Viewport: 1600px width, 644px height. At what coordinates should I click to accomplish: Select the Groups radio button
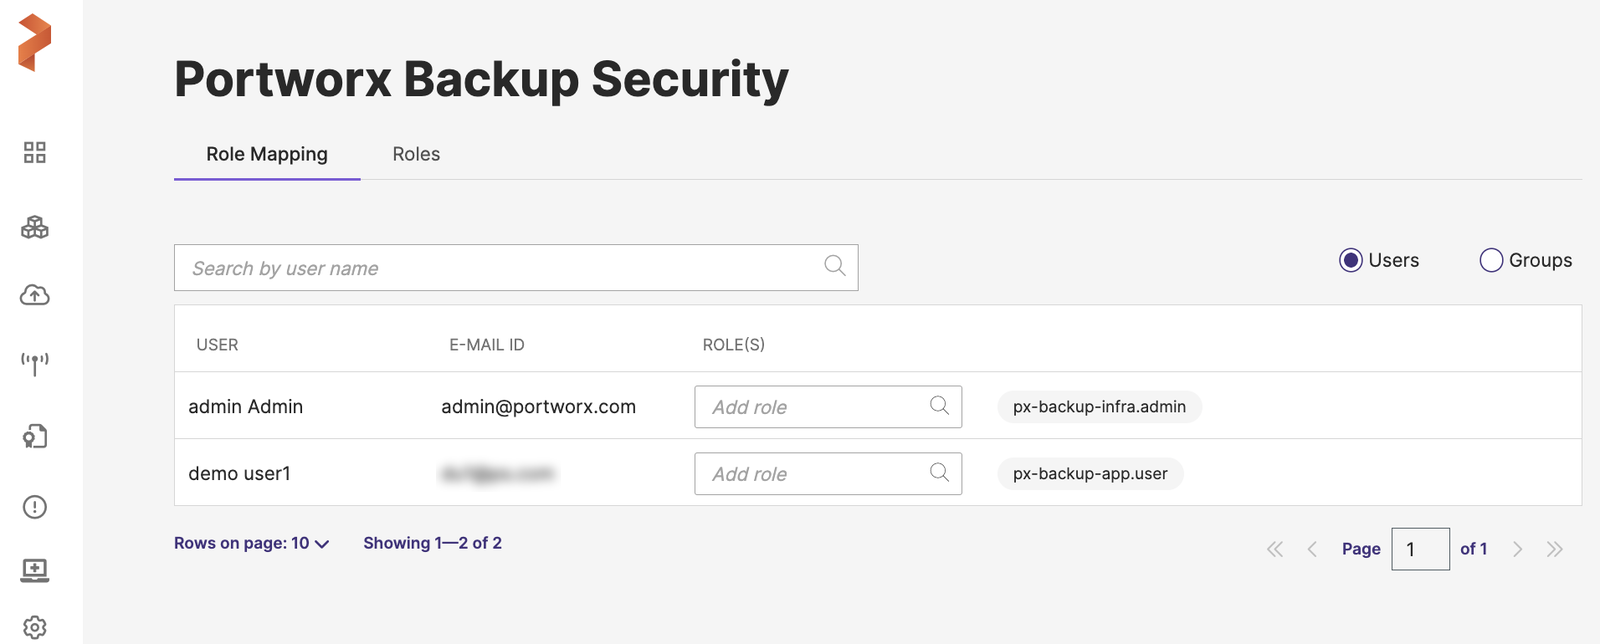click(1491, 261)
